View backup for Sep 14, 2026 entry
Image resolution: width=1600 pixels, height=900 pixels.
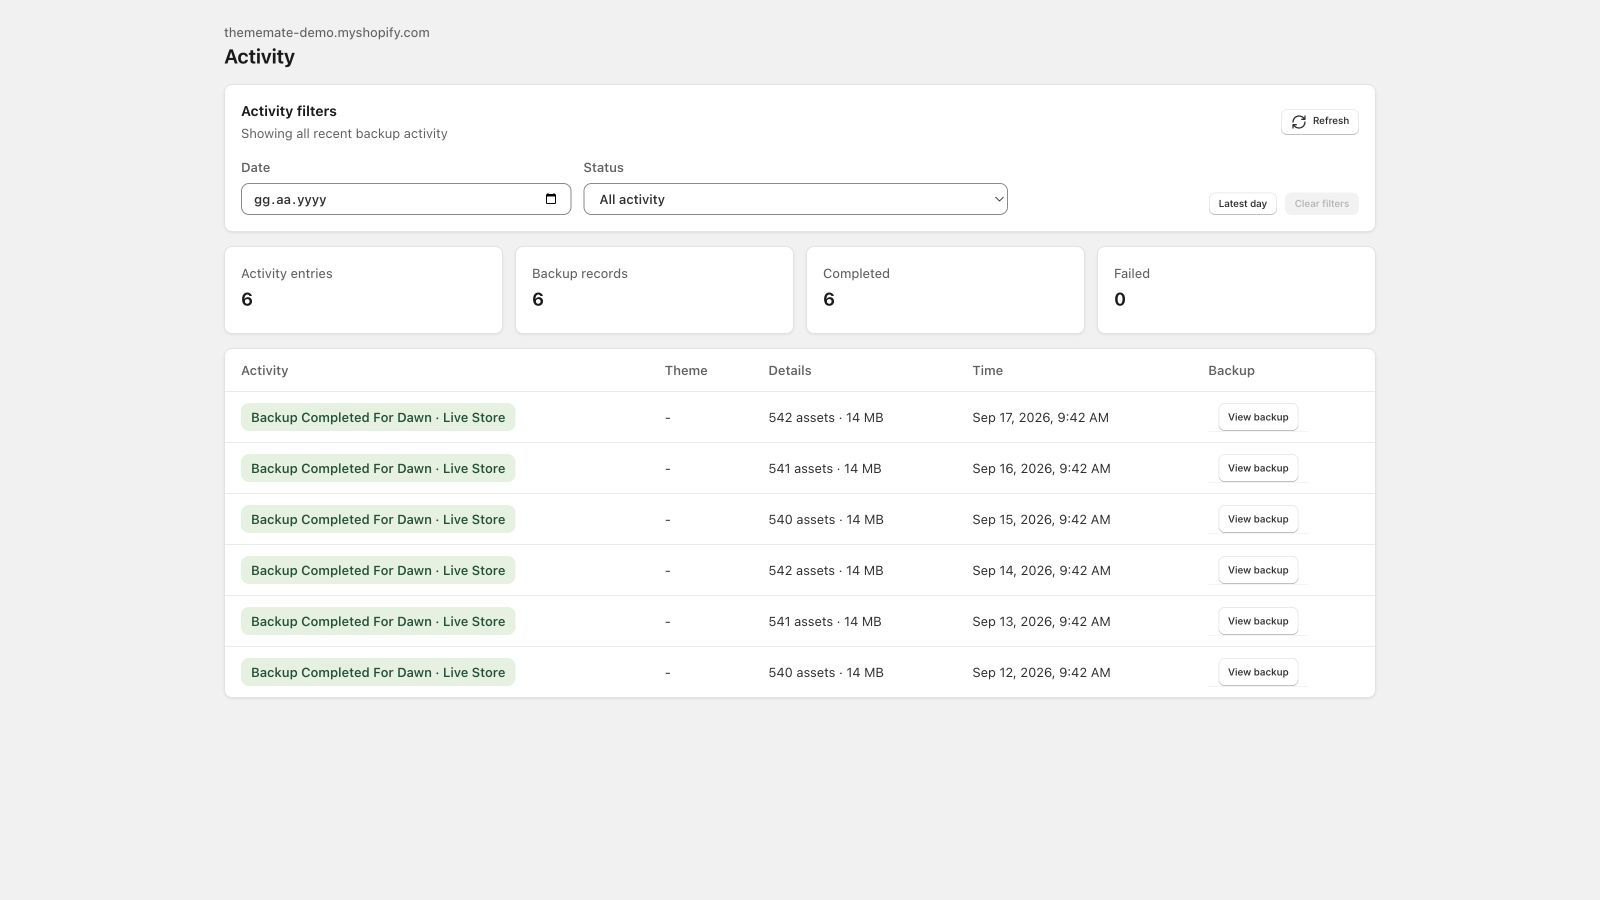pyautogui.click(x=1258, y=570)
